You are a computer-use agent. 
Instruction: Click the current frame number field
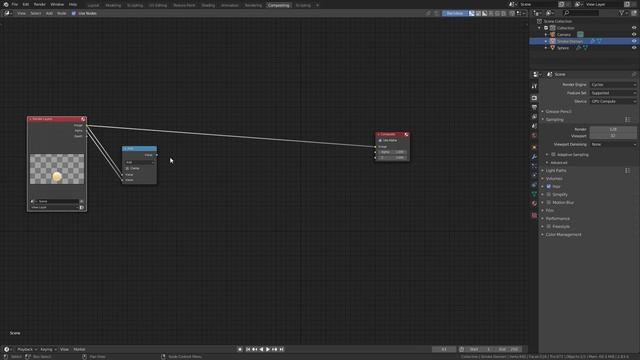pos(444,349)
